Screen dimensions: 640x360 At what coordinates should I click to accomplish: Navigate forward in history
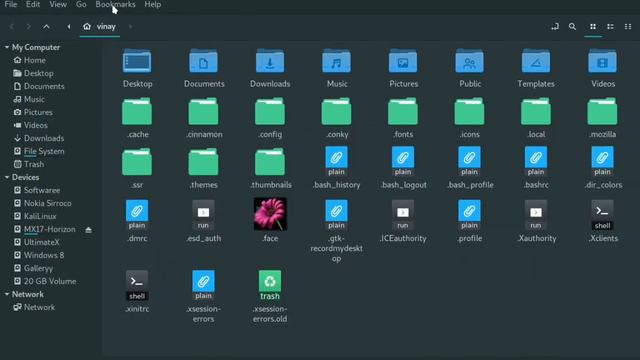(x=28, y=27)
